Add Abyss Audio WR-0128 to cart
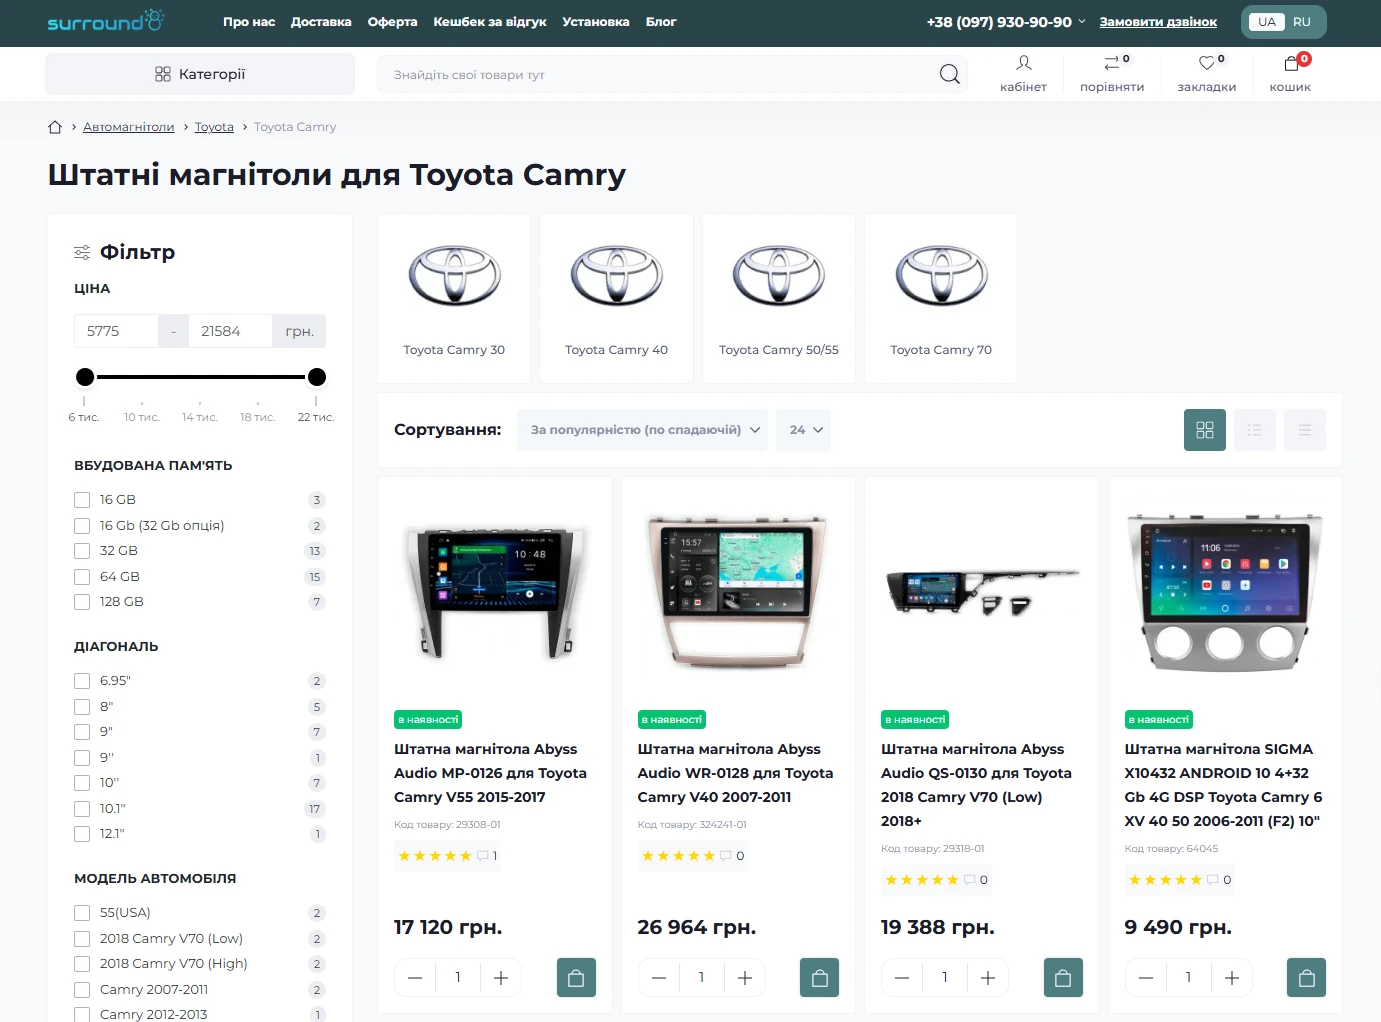The height and width of the screenshot is (1022, 1381). (x=820, y=978)
